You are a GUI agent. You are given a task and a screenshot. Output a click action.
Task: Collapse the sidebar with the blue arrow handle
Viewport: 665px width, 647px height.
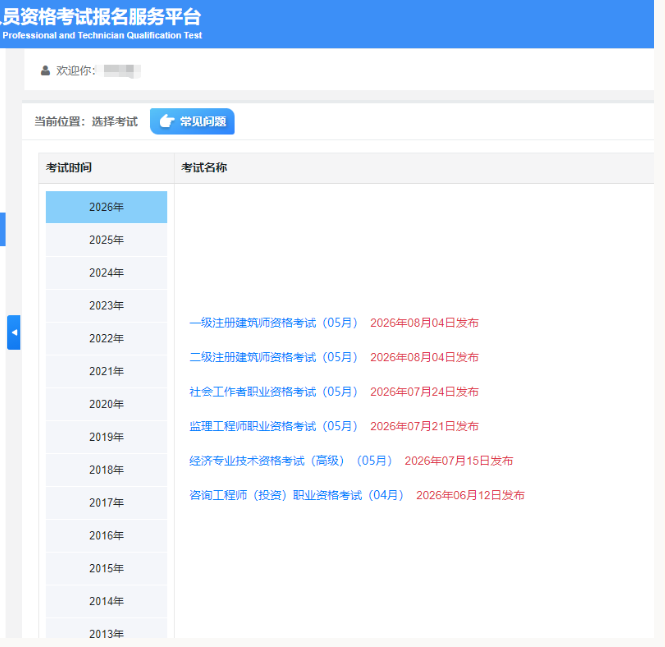click(14, 332)
